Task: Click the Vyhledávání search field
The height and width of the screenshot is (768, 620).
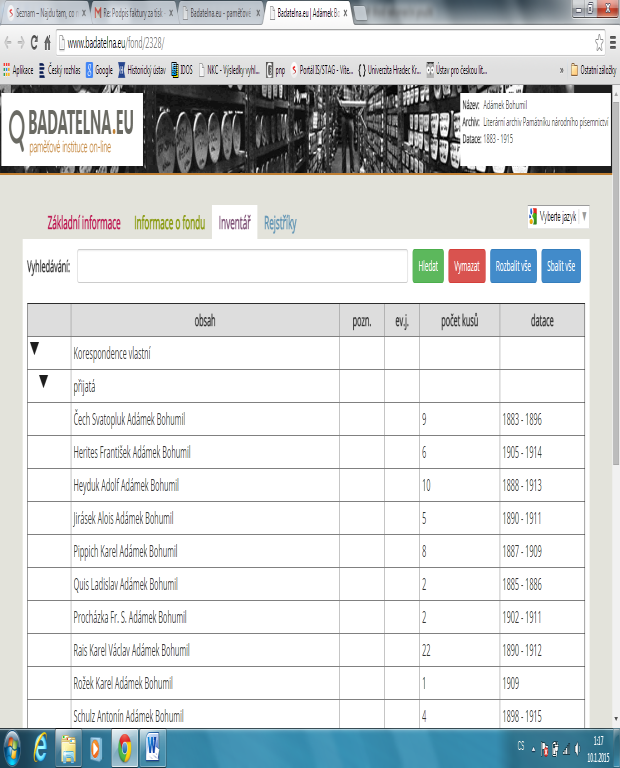Action: tap(242, 266)
